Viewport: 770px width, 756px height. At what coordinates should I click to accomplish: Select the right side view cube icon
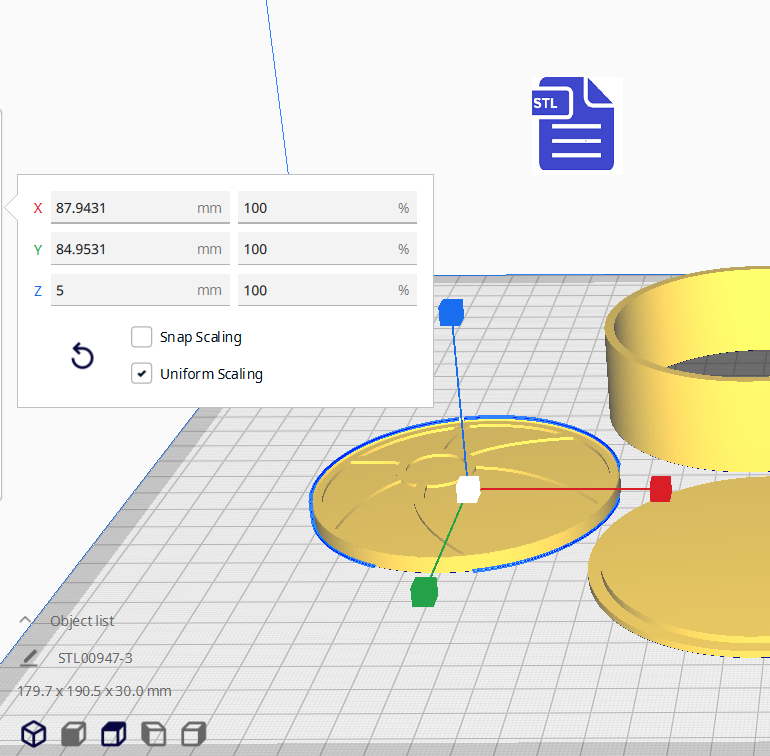[x=193, y=734]
